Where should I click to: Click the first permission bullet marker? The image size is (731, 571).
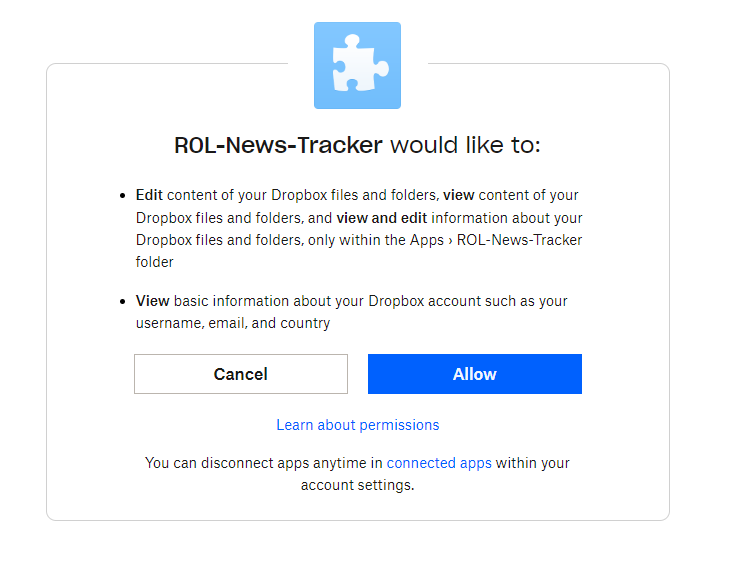point(123,195)
